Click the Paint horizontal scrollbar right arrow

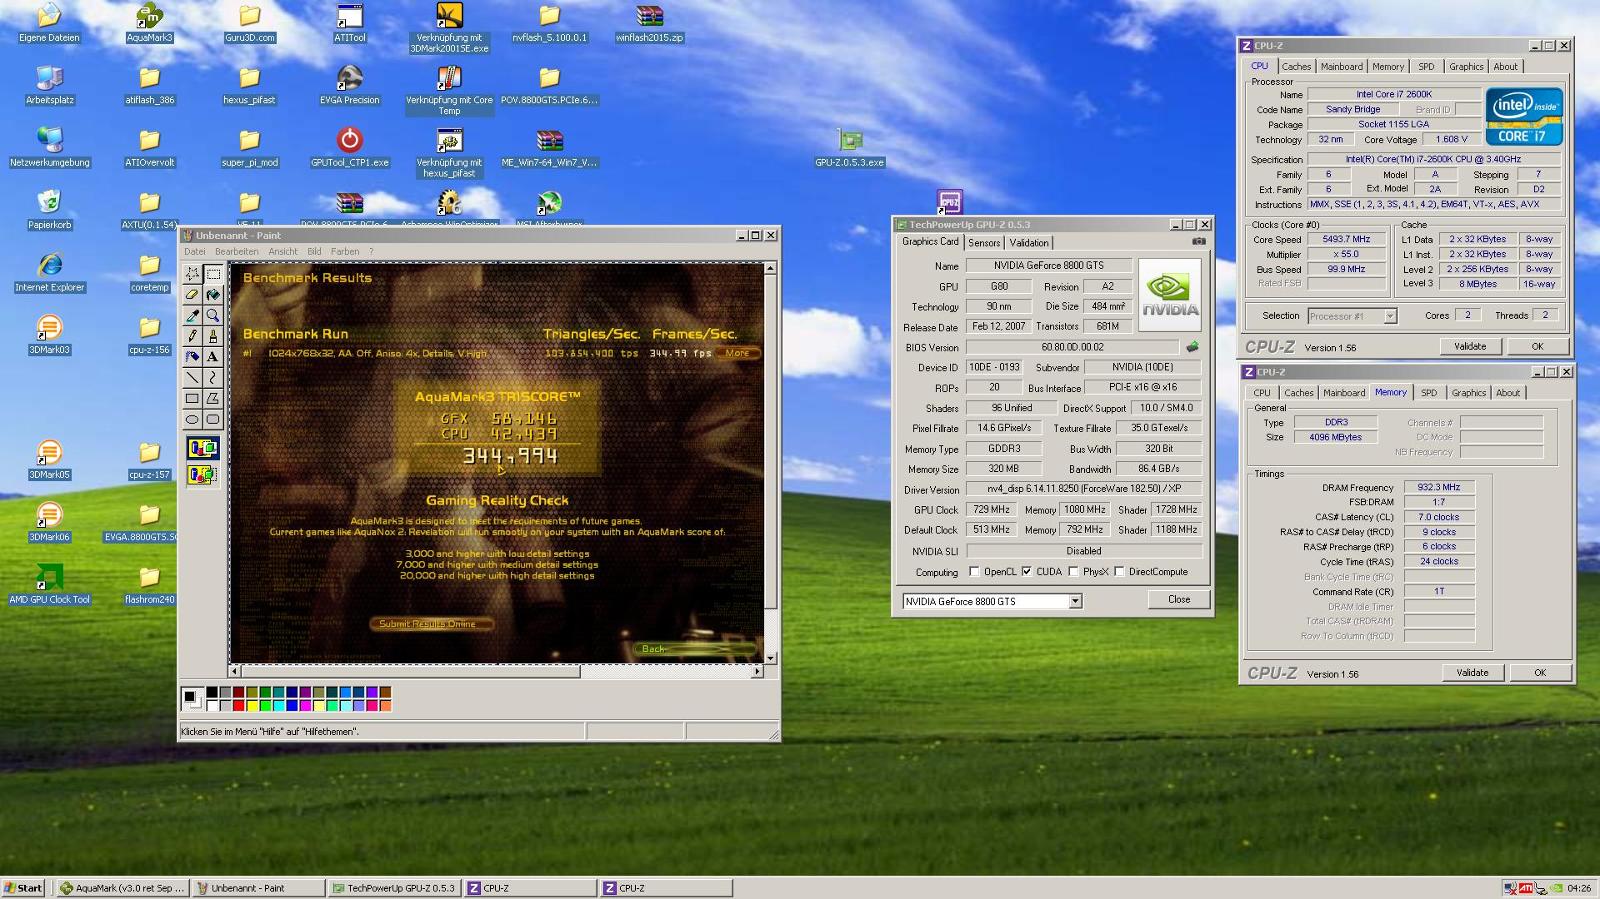[757, 671]
